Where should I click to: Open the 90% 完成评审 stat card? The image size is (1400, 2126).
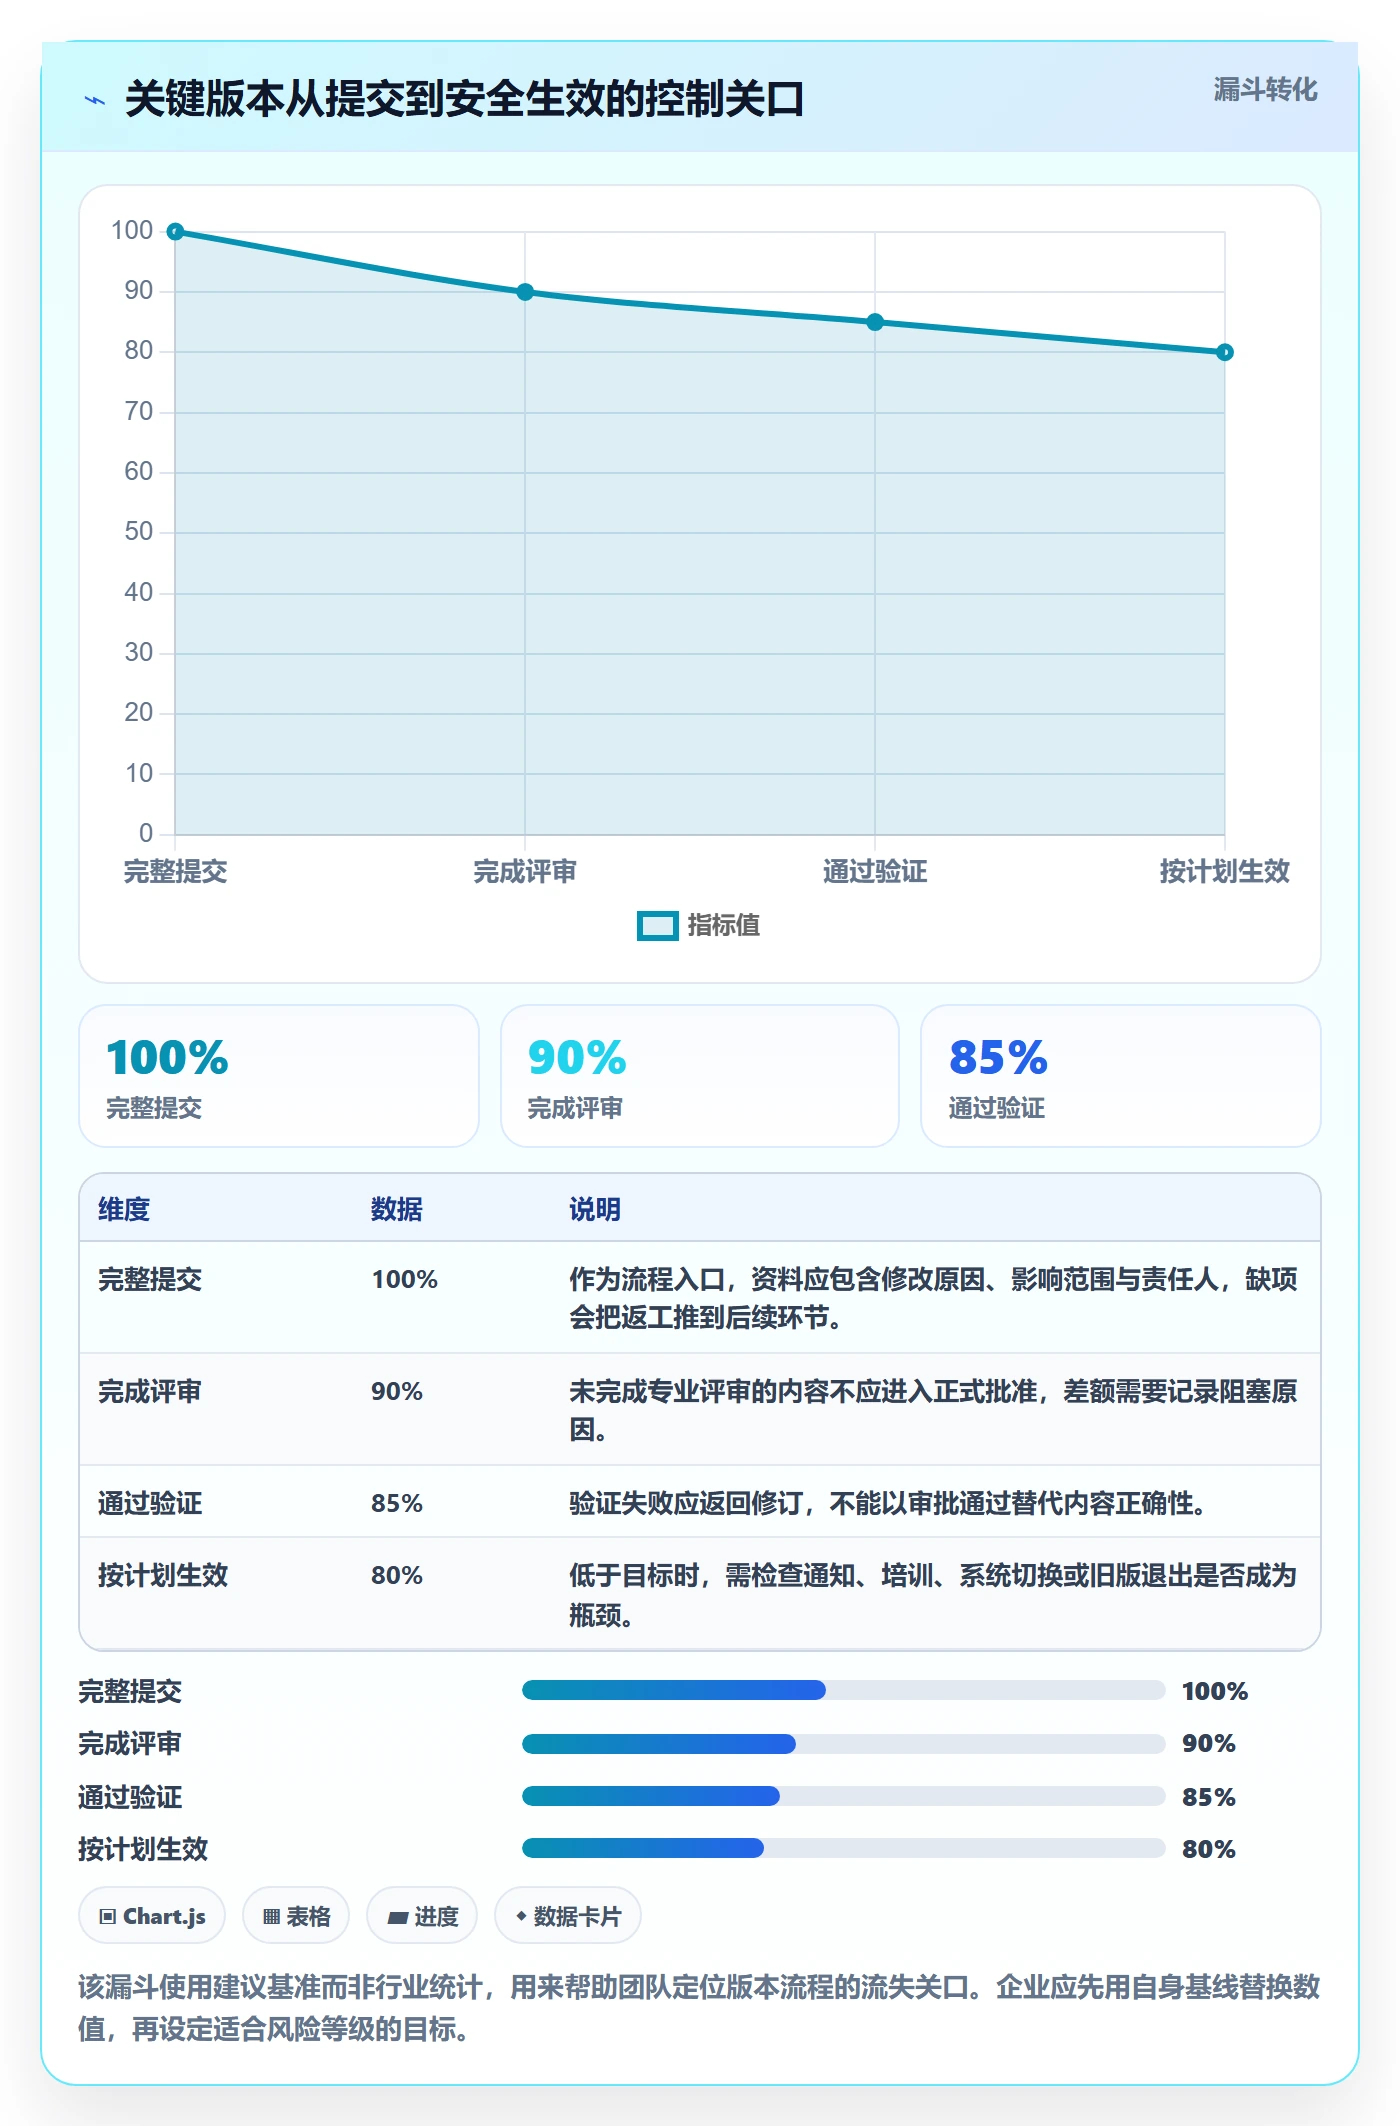700,1076
